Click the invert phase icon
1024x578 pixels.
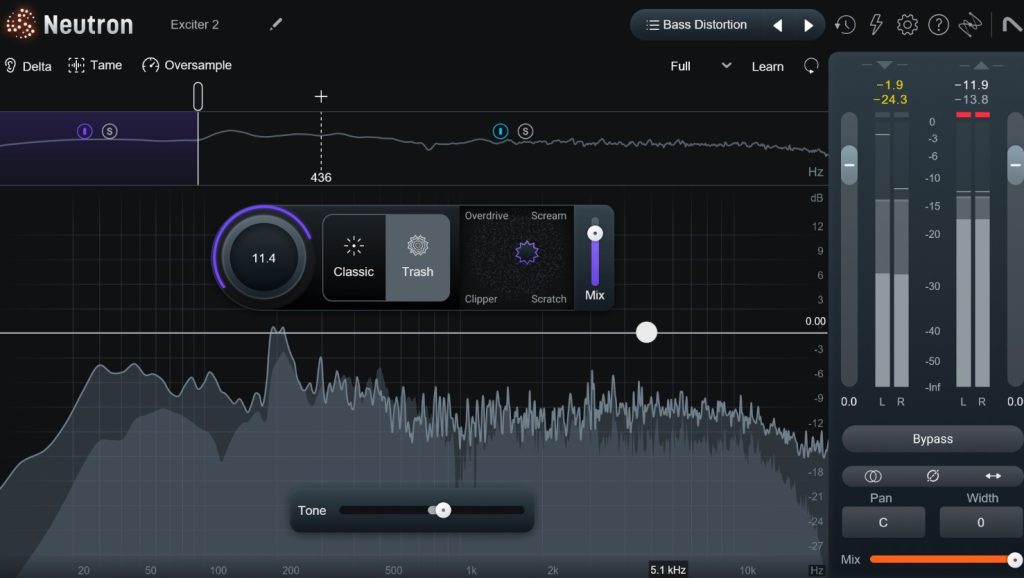tap(932, 477)
